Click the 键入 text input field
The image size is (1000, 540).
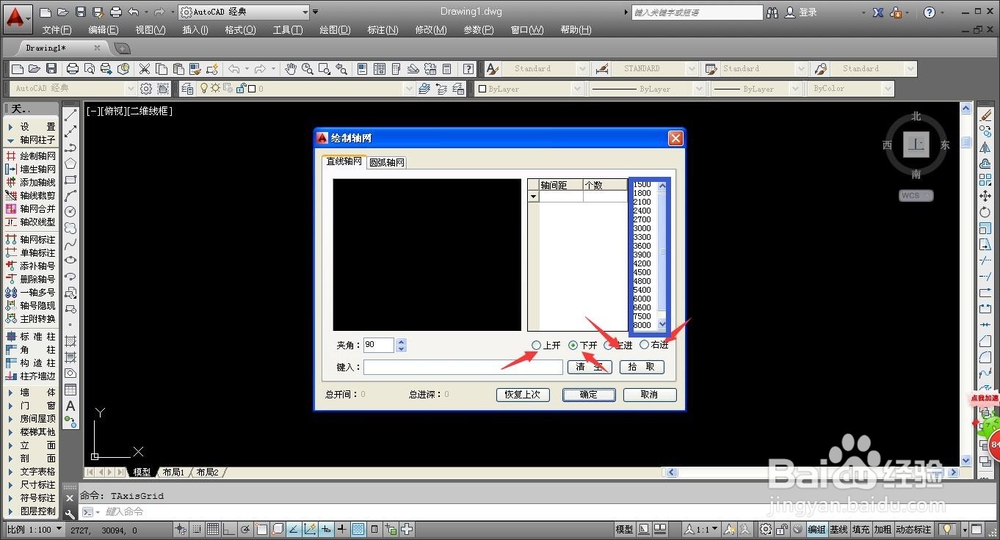(463, 367)
